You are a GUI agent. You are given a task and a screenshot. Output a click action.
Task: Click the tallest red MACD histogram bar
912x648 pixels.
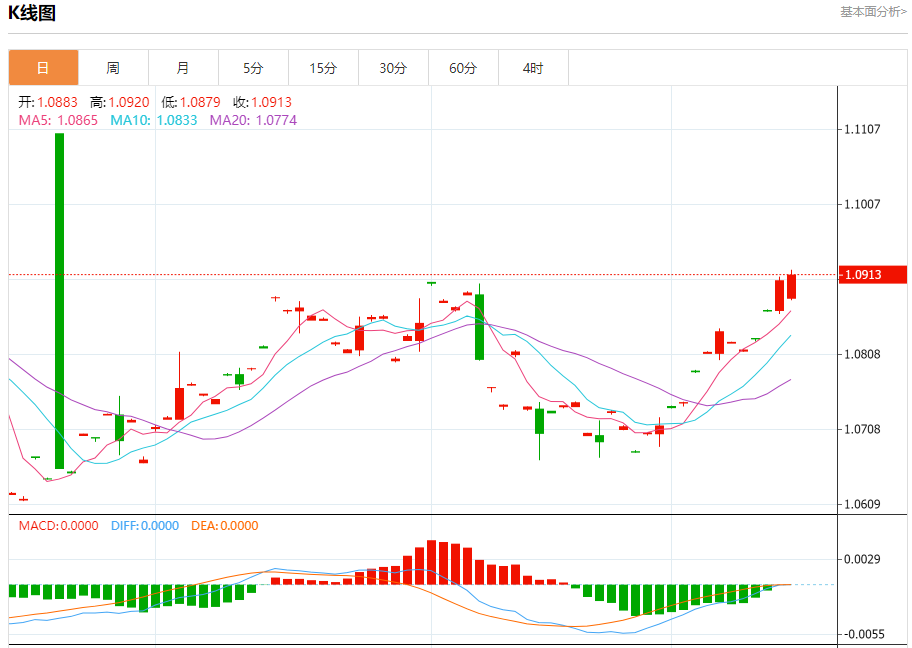[432, 562]
